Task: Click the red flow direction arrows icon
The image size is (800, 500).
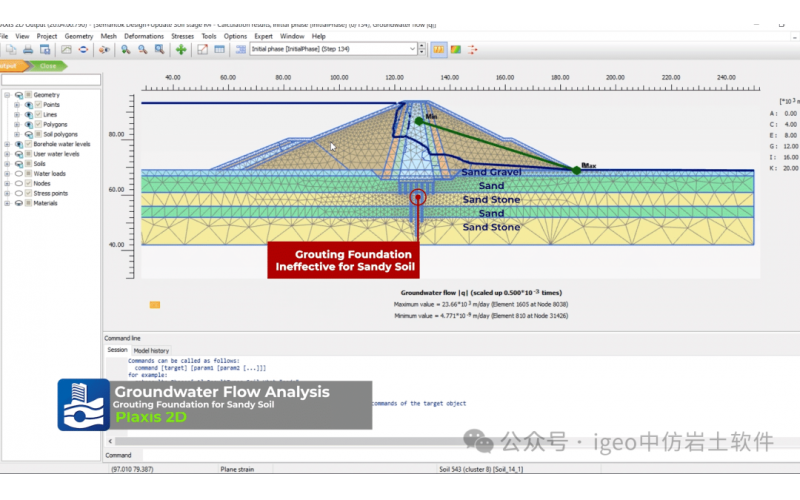Action: pos(472,49)
